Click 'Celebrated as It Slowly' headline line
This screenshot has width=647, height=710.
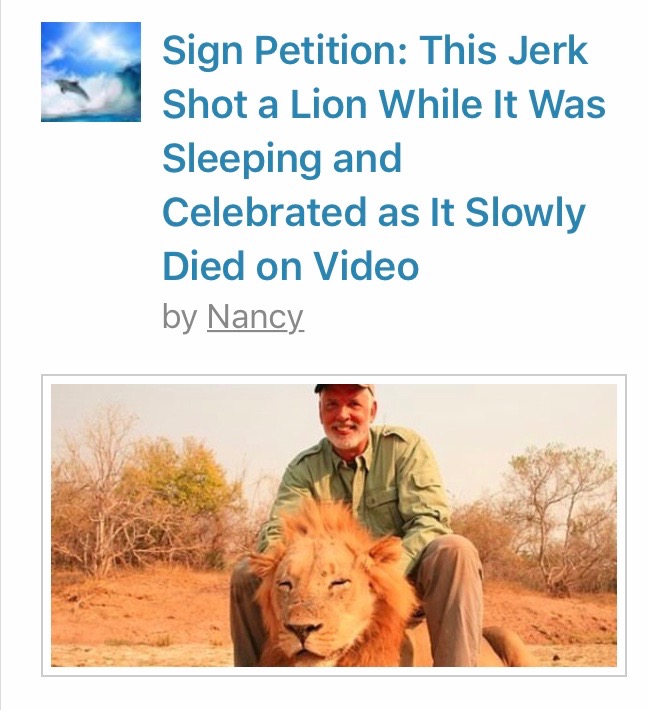tap(374, 212)
